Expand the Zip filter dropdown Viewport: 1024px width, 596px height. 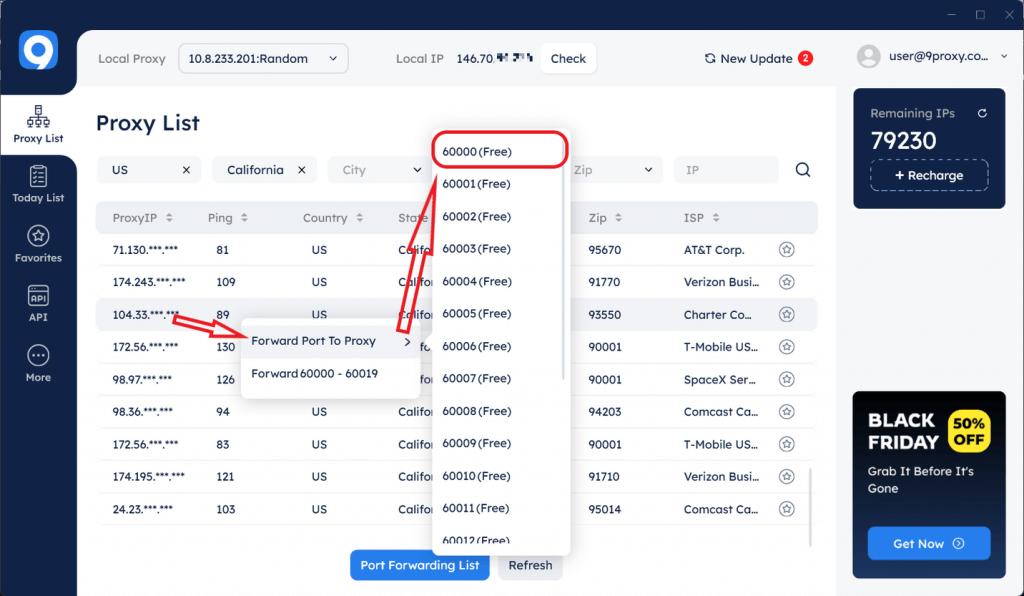[x=616, y=169]
